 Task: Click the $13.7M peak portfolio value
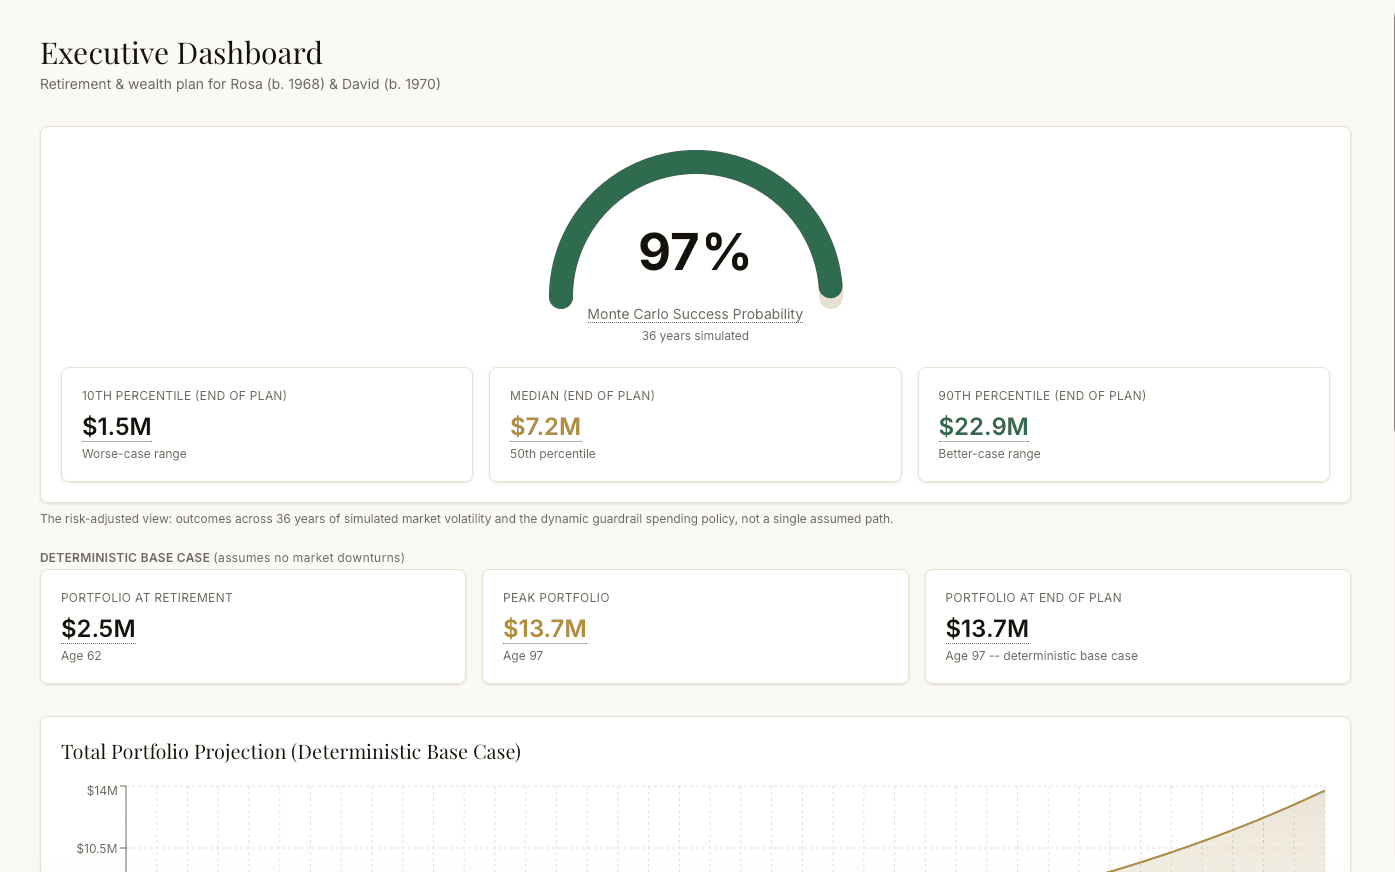coord(545,629)
